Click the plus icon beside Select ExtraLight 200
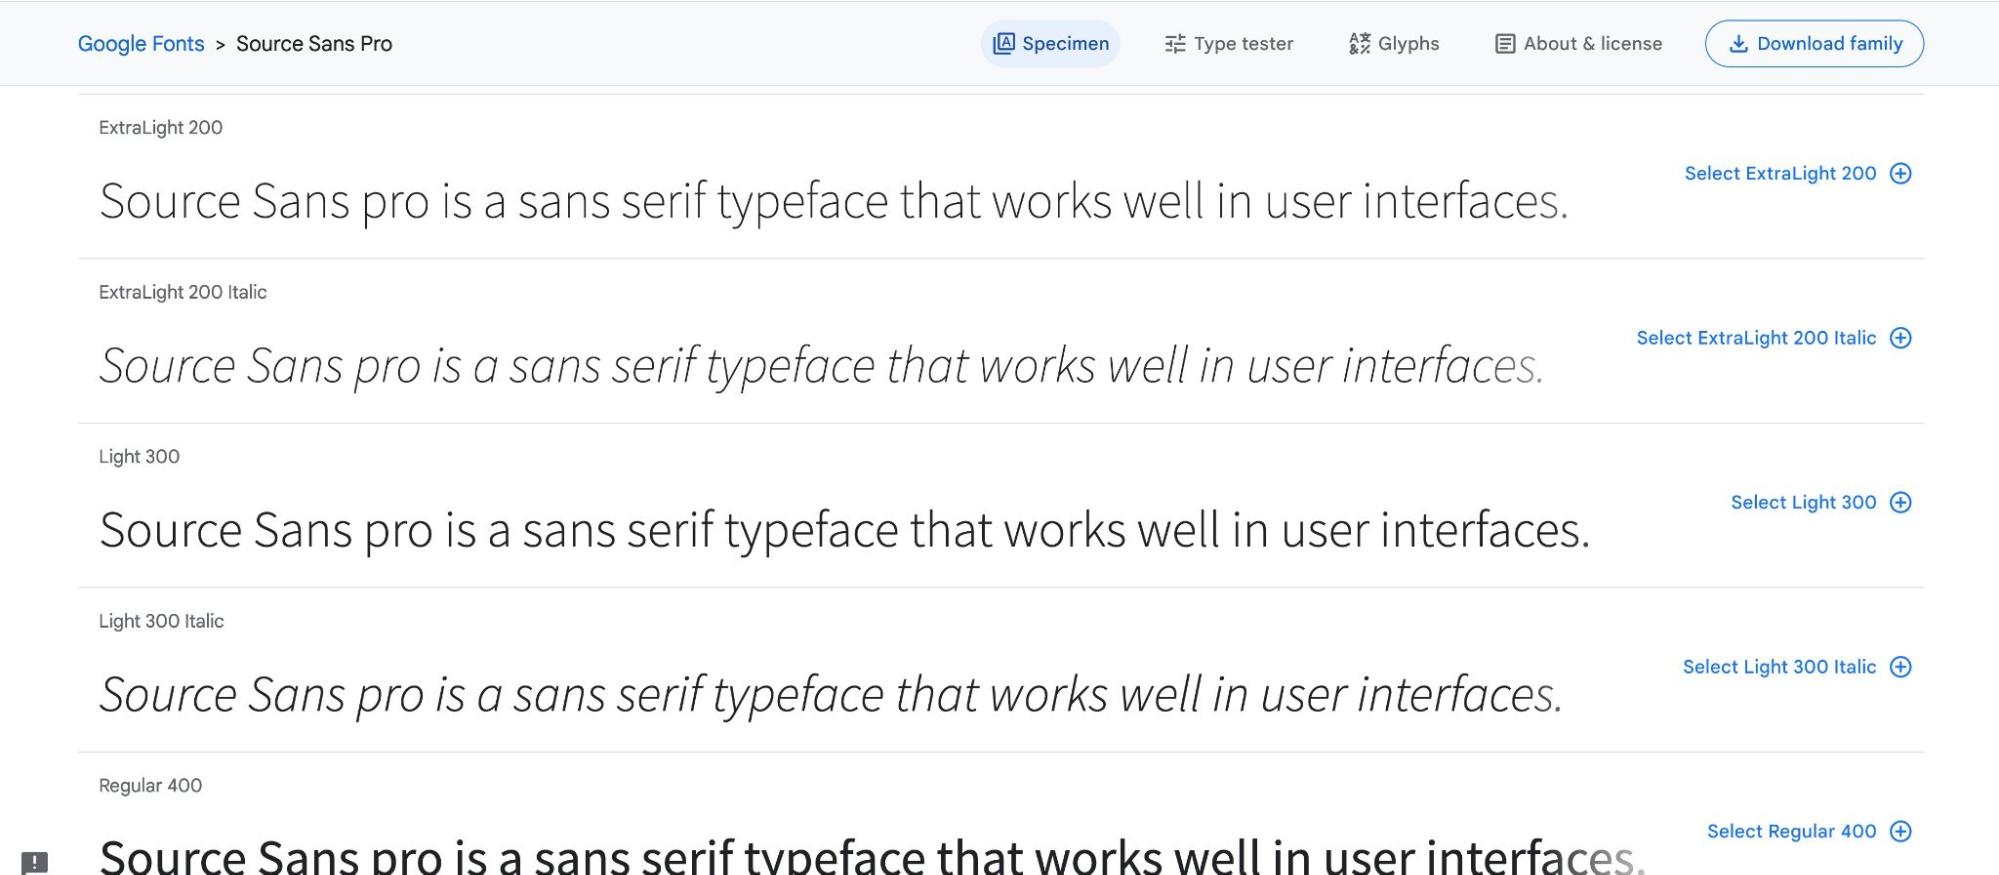This screenshot has height=875, width=1999. 1900,174
